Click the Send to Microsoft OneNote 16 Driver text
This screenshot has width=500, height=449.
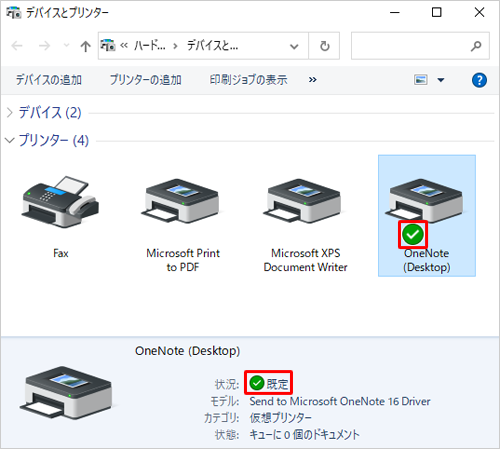tap(340, 401)
